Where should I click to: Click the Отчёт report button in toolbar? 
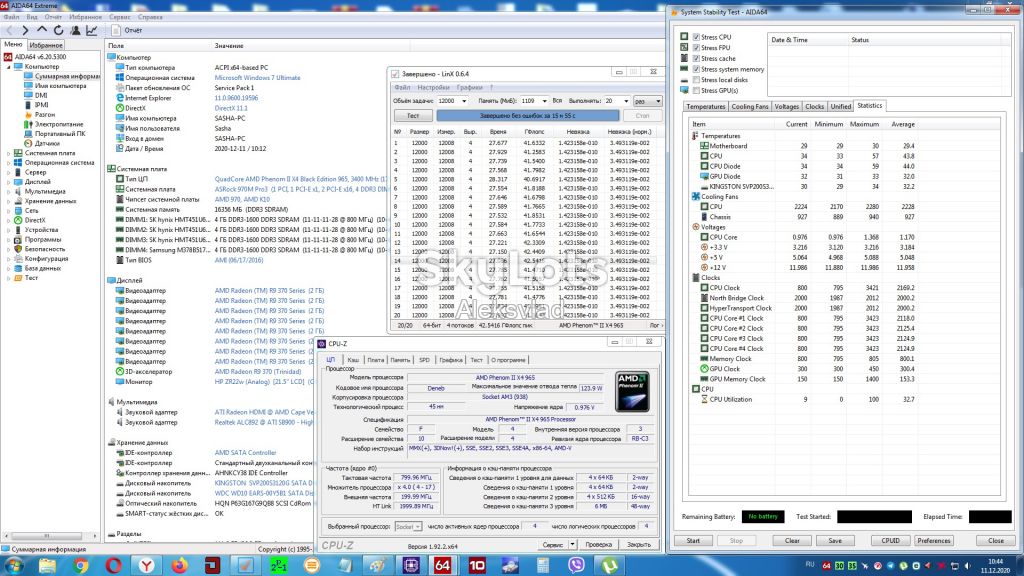[x=127, y=30]
